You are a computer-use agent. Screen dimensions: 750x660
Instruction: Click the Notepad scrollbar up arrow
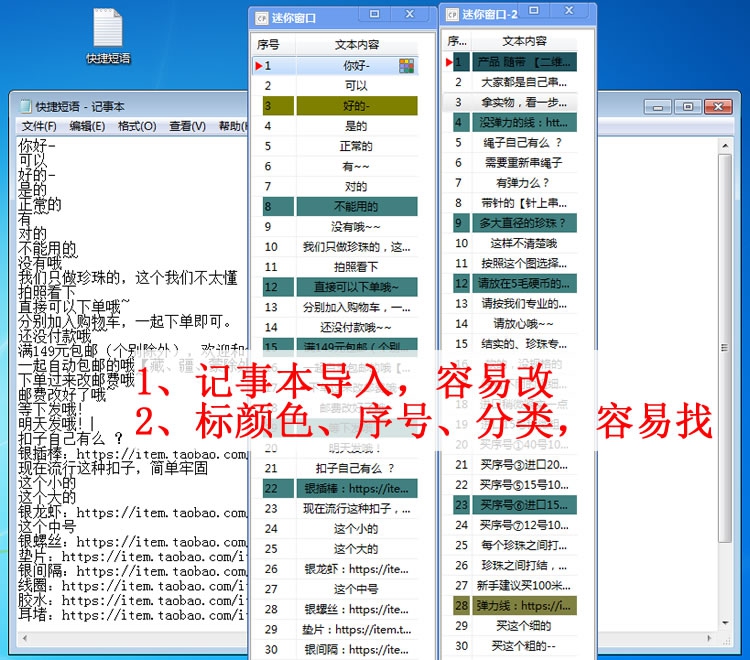click(x=724, y=146)
